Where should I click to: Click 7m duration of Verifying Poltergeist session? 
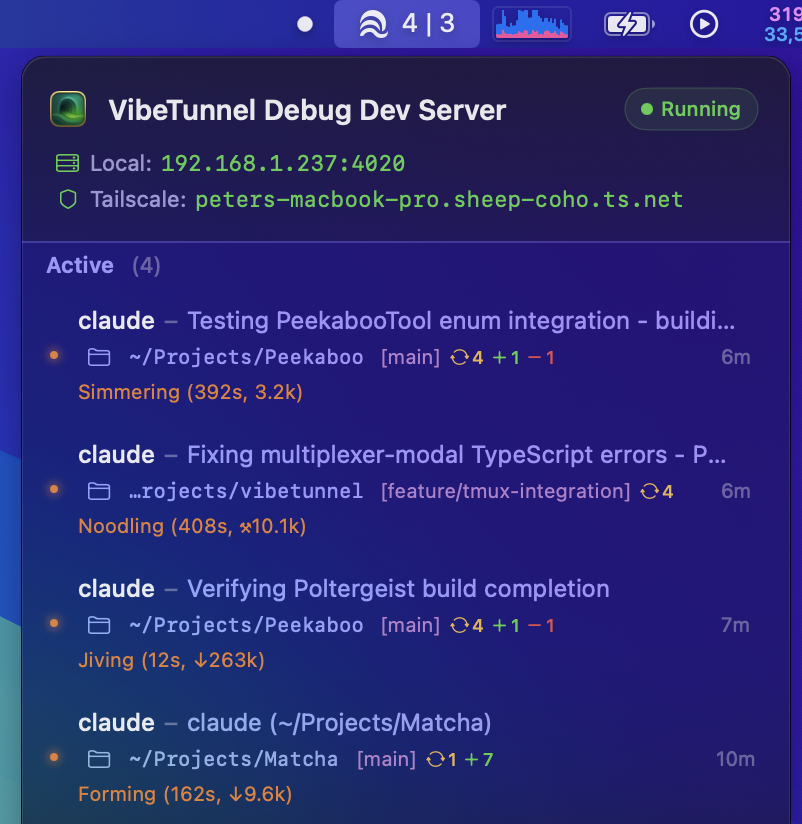pos(735,625)
